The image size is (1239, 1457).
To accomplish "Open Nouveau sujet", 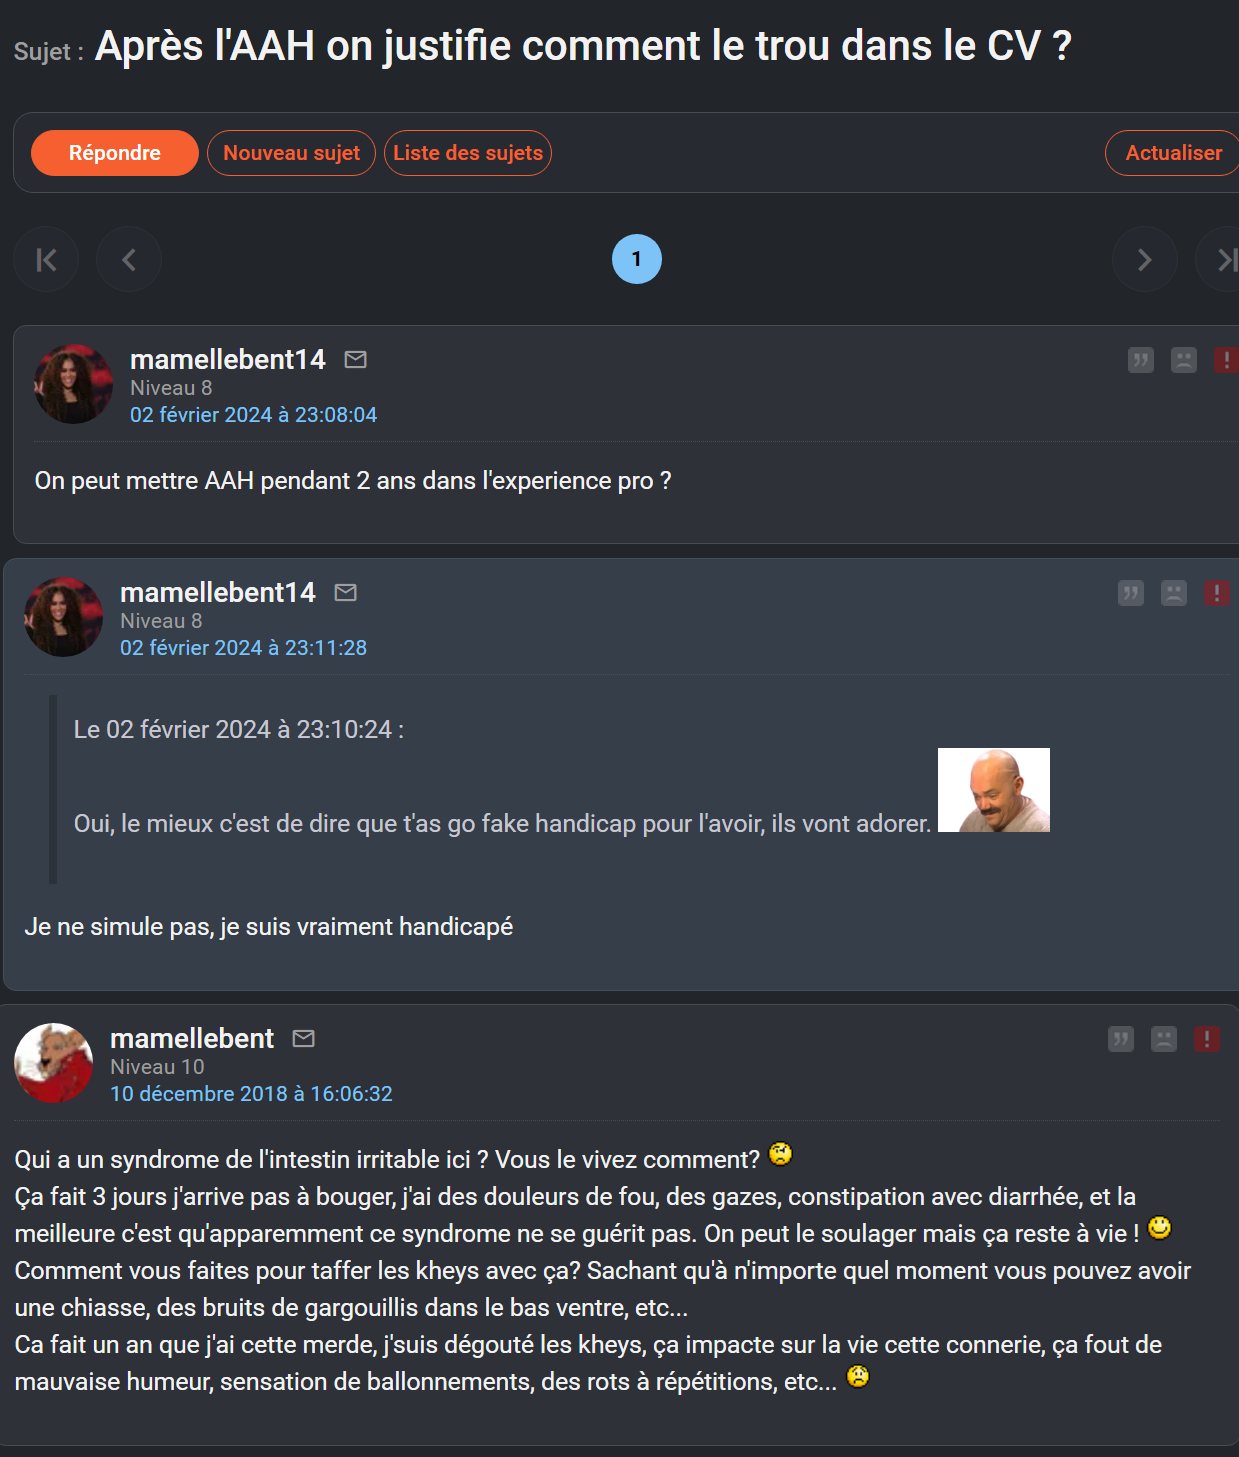I will [291, 153].
